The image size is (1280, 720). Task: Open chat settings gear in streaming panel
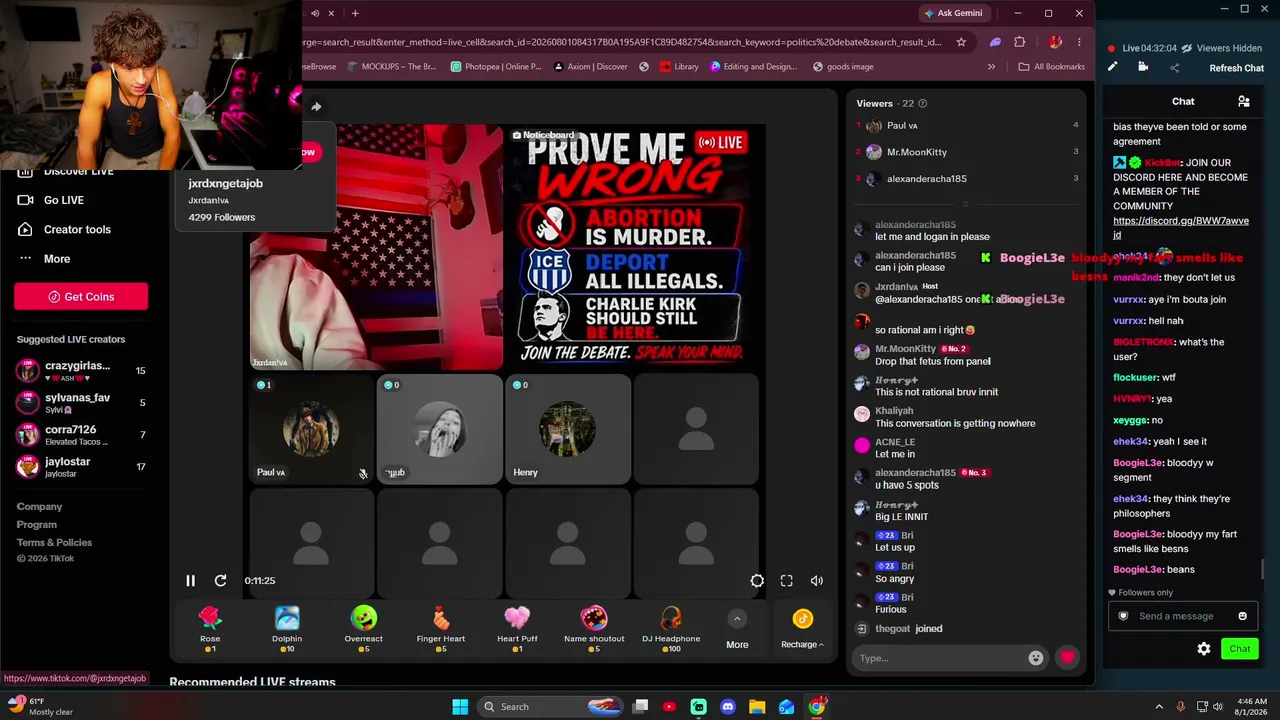(x=1204, y=649)
